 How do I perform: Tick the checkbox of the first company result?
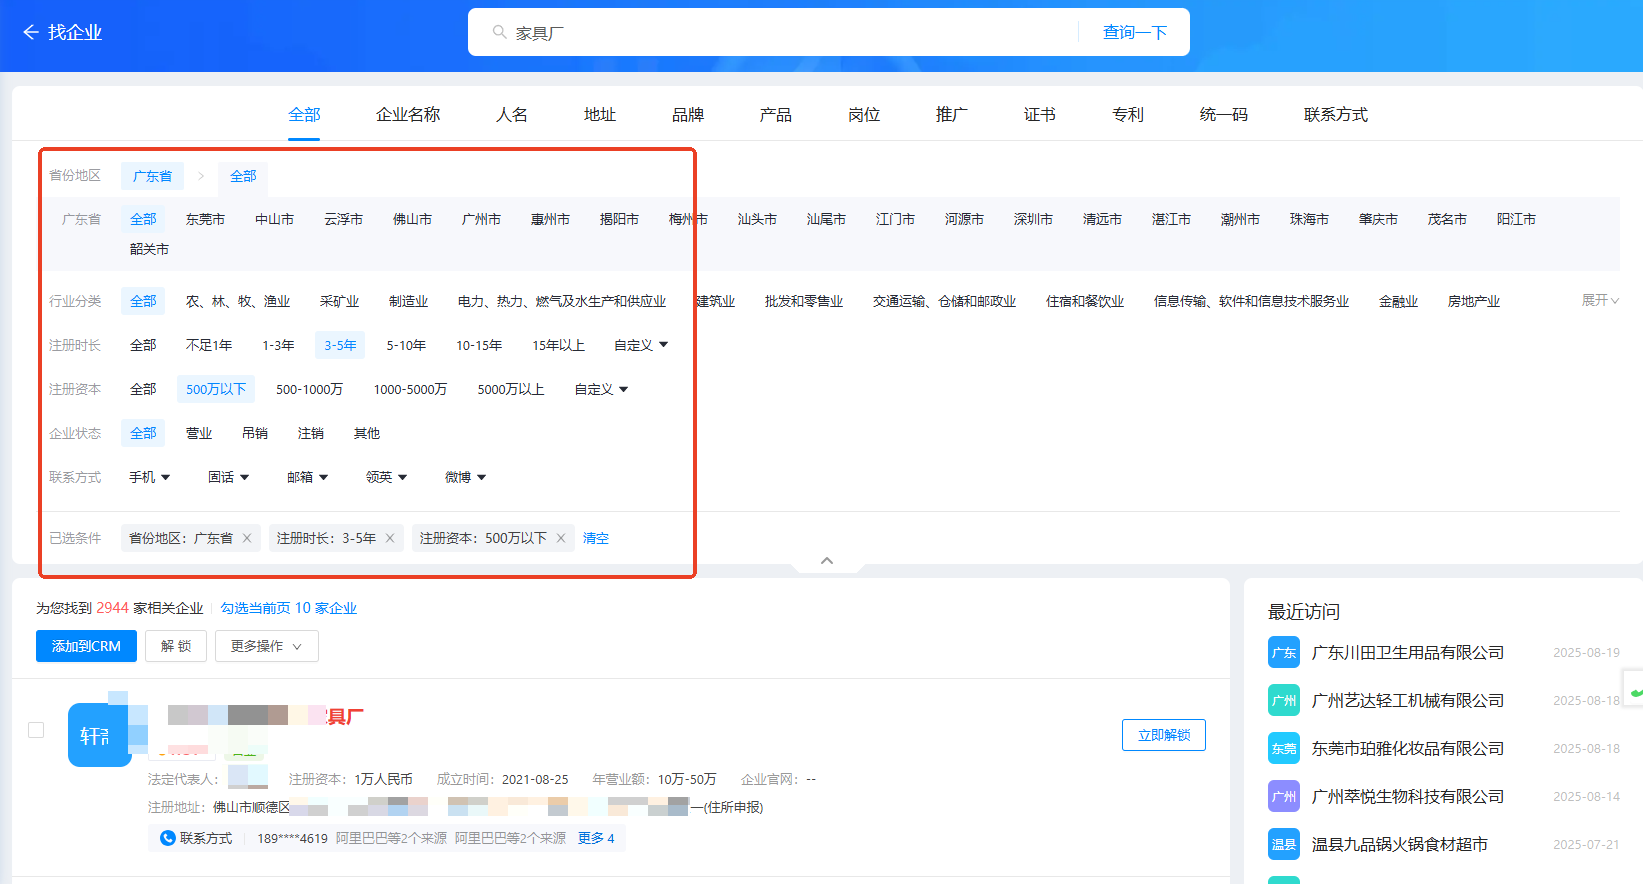point(36,730)
